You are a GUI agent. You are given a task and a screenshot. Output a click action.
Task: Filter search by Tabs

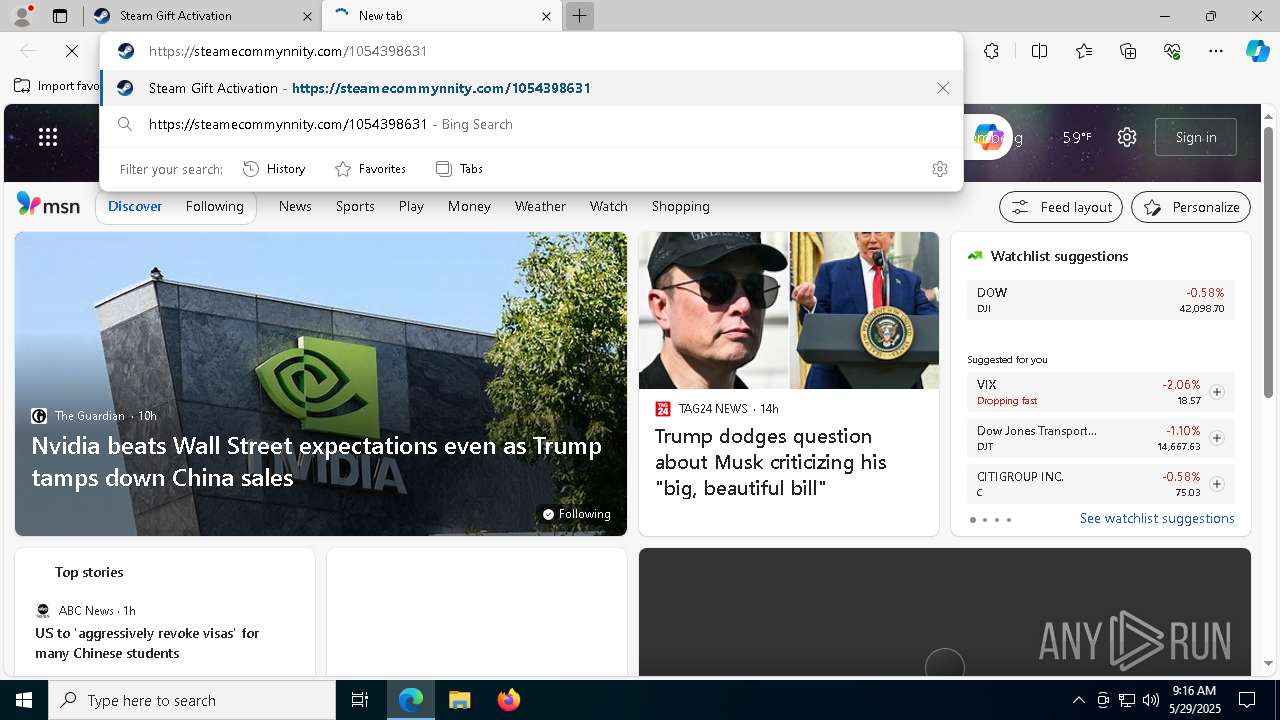459,169
